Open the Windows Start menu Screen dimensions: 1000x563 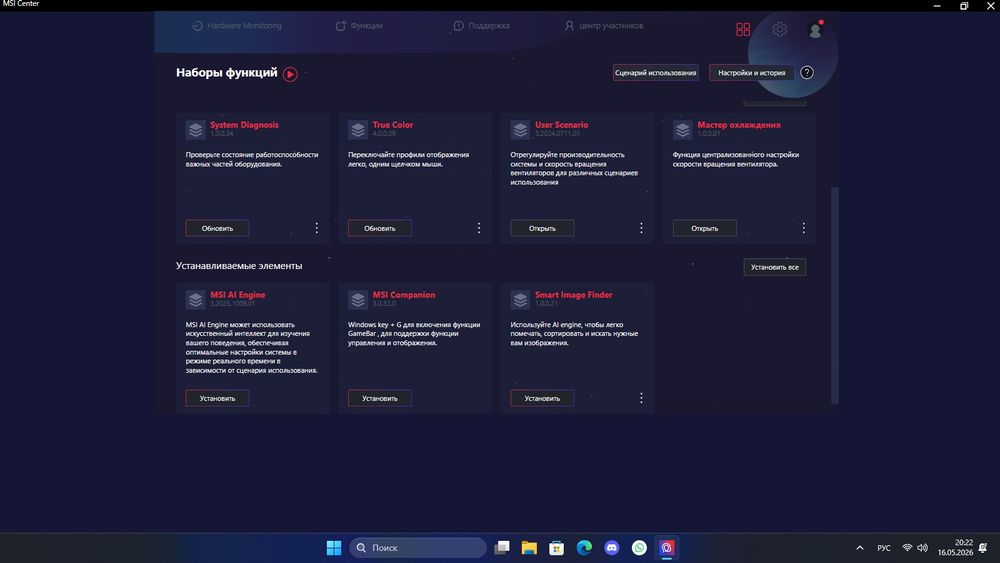pos(334,548)
